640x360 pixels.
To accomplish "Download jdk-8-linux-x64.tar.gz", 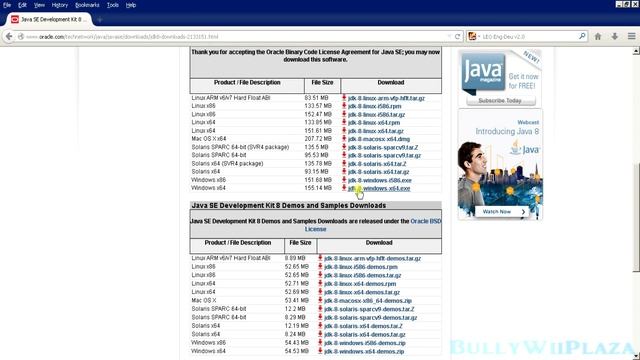I will [x=376, y=131].
